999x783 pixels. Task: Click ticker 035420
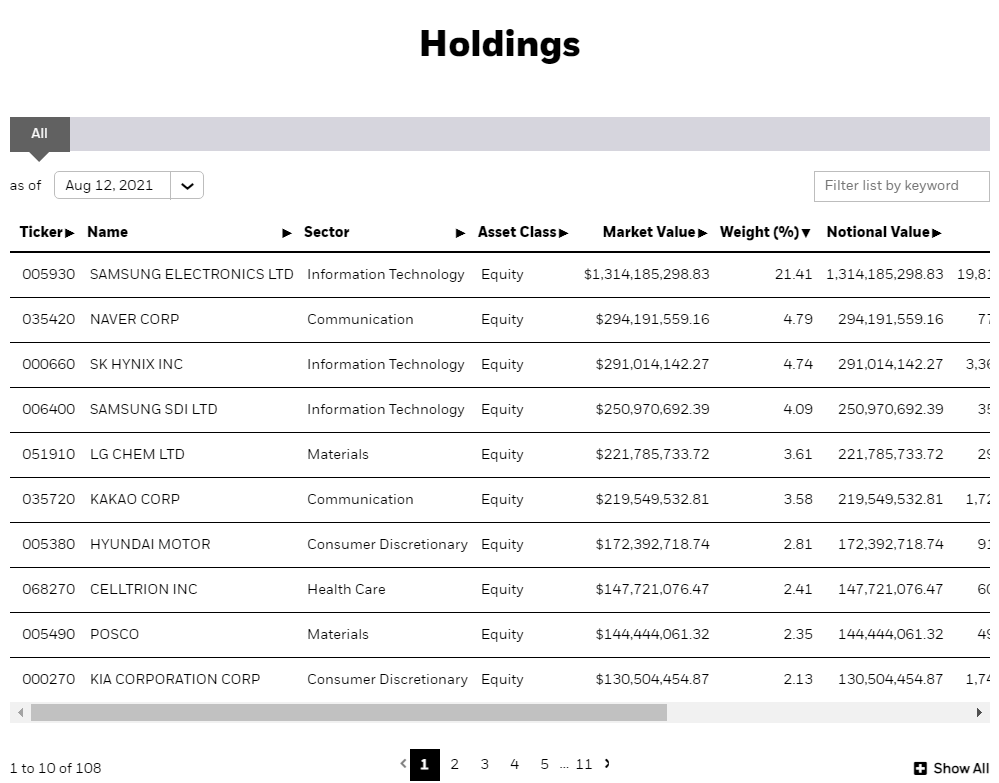click(x=48, y=319)
